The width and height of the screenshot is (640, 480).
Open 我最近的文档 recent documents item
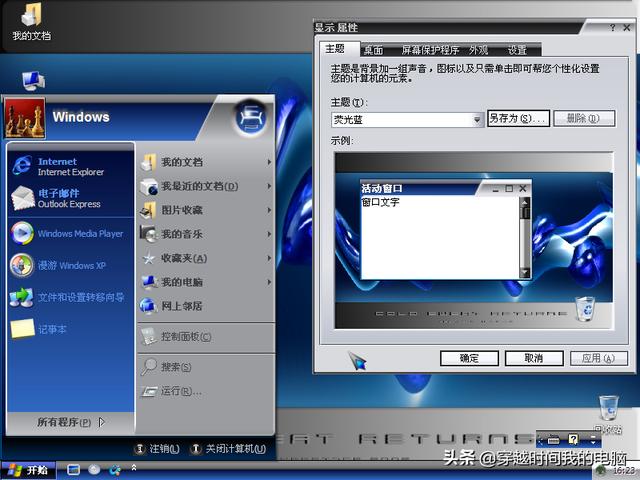(206, 186)
